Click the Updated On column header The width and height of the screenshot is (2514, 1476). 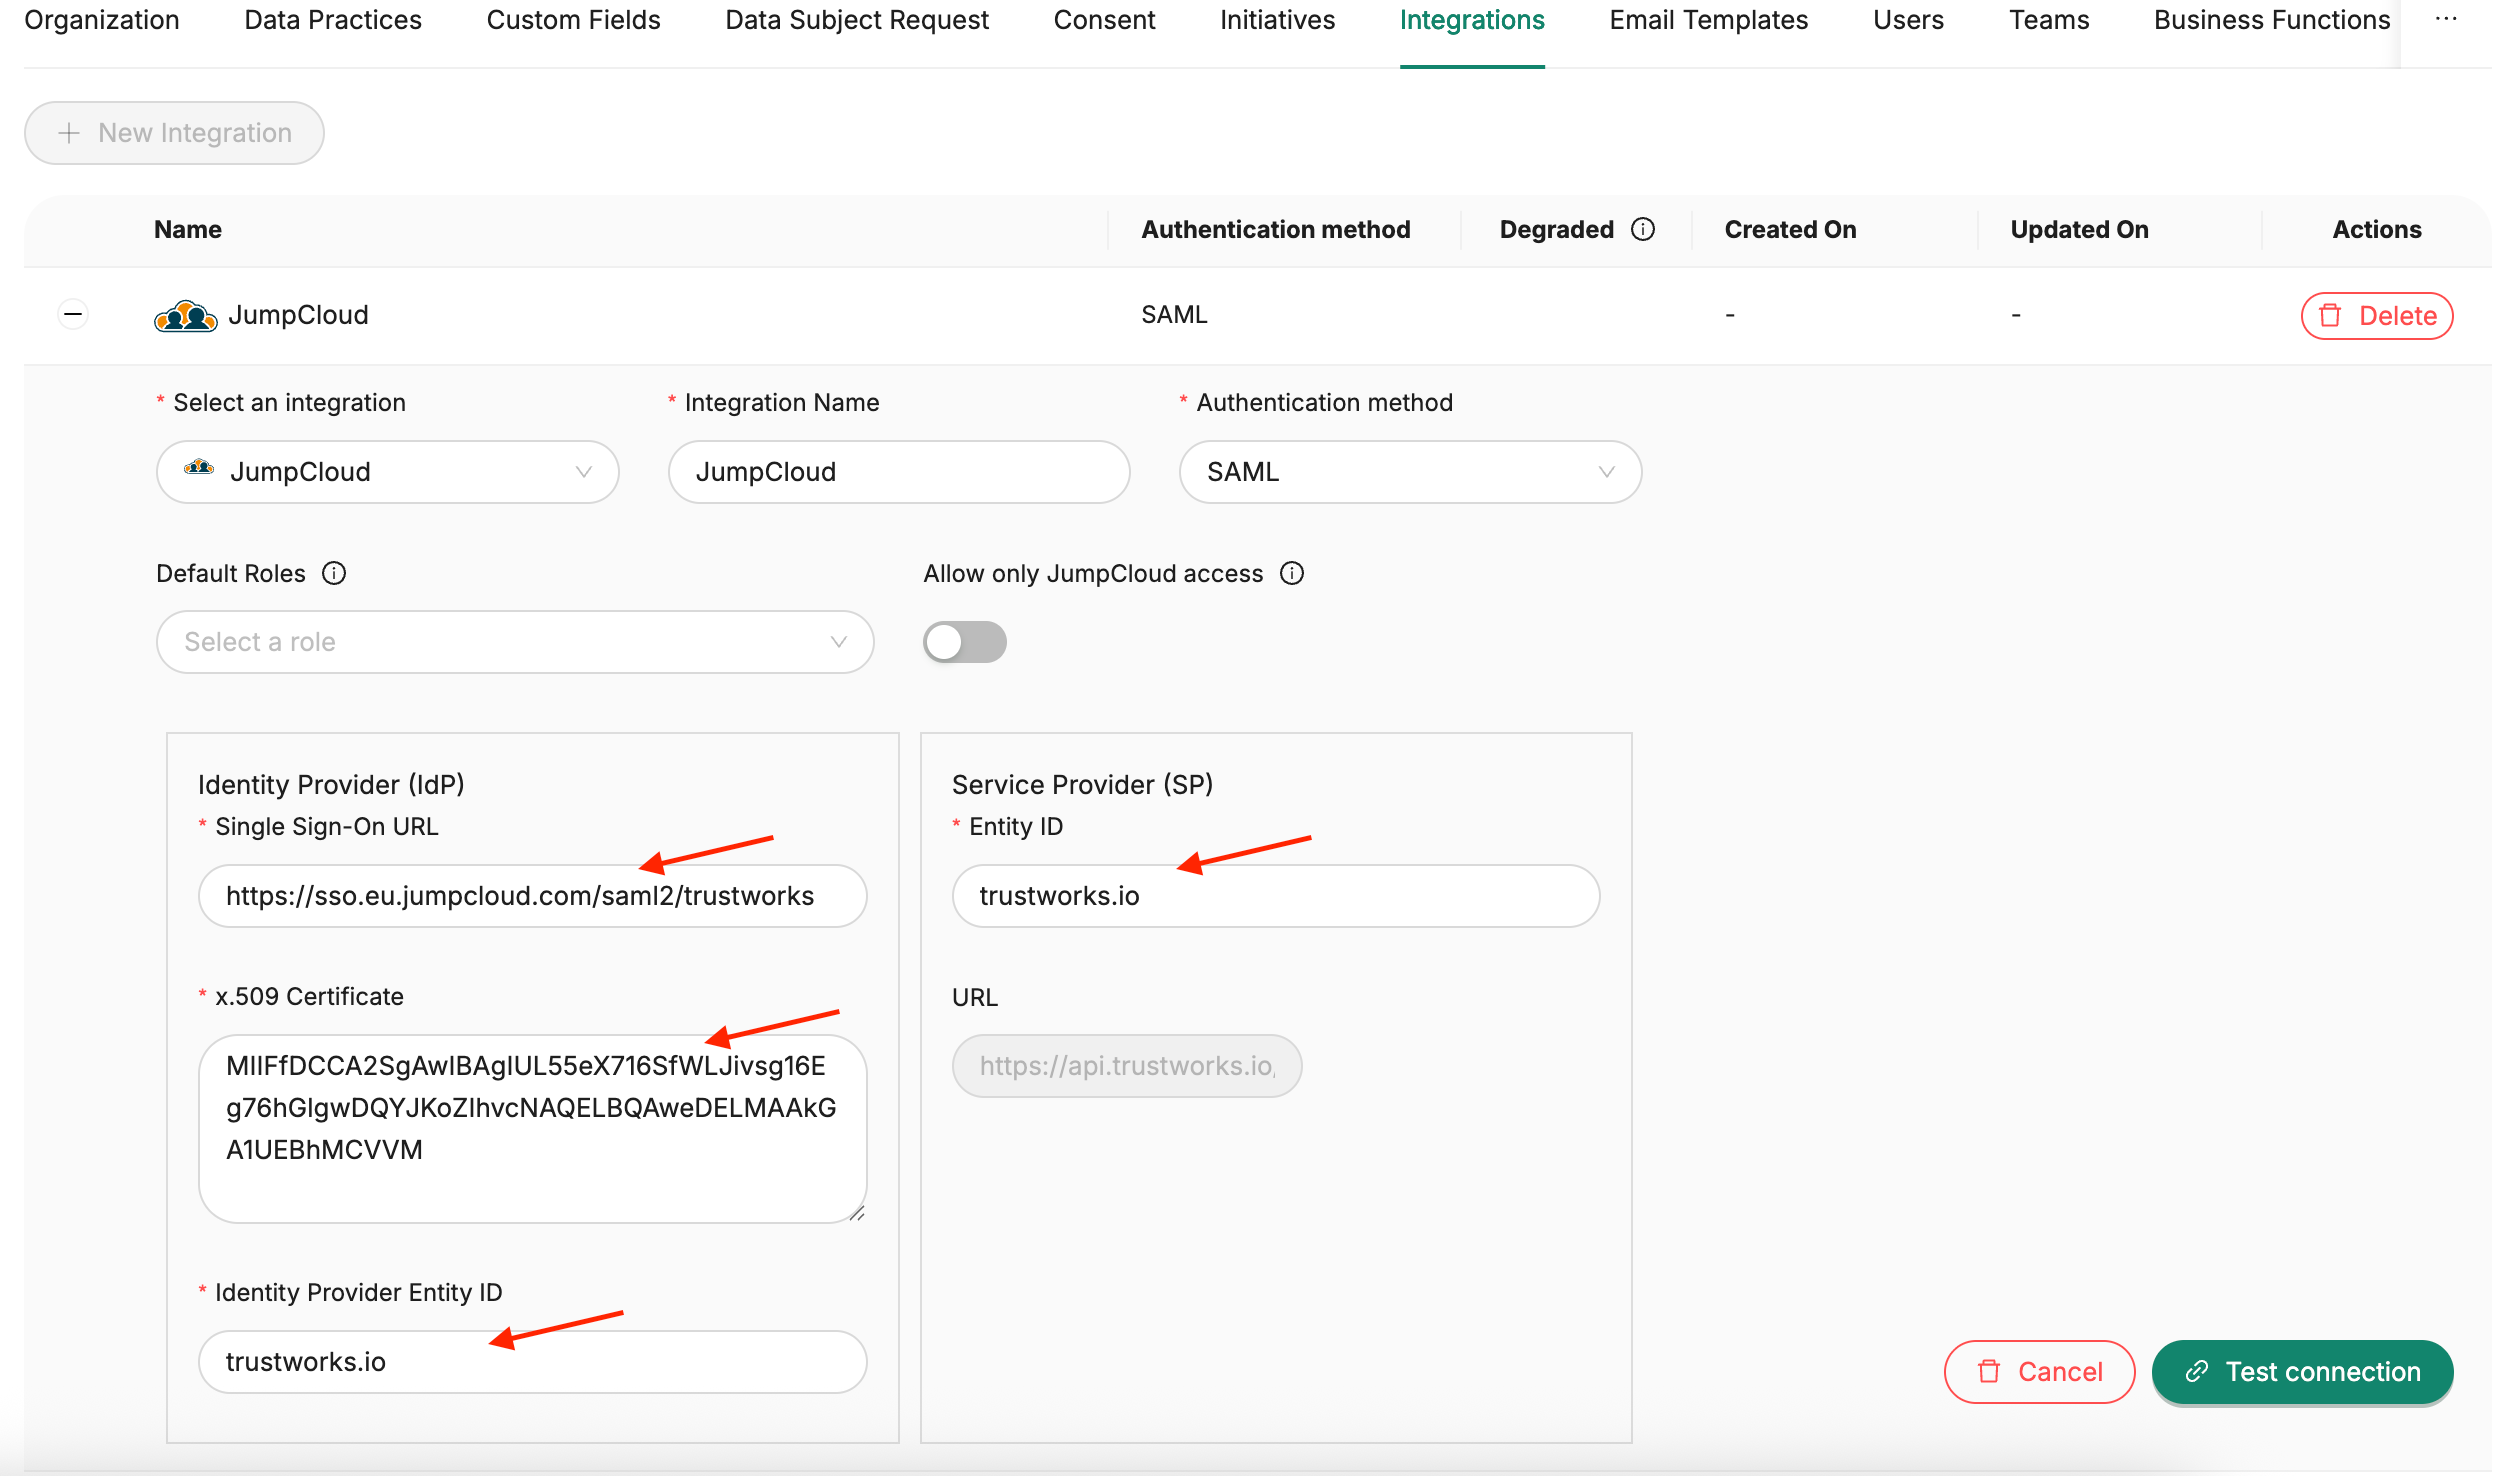click(x=2079, y=230)
